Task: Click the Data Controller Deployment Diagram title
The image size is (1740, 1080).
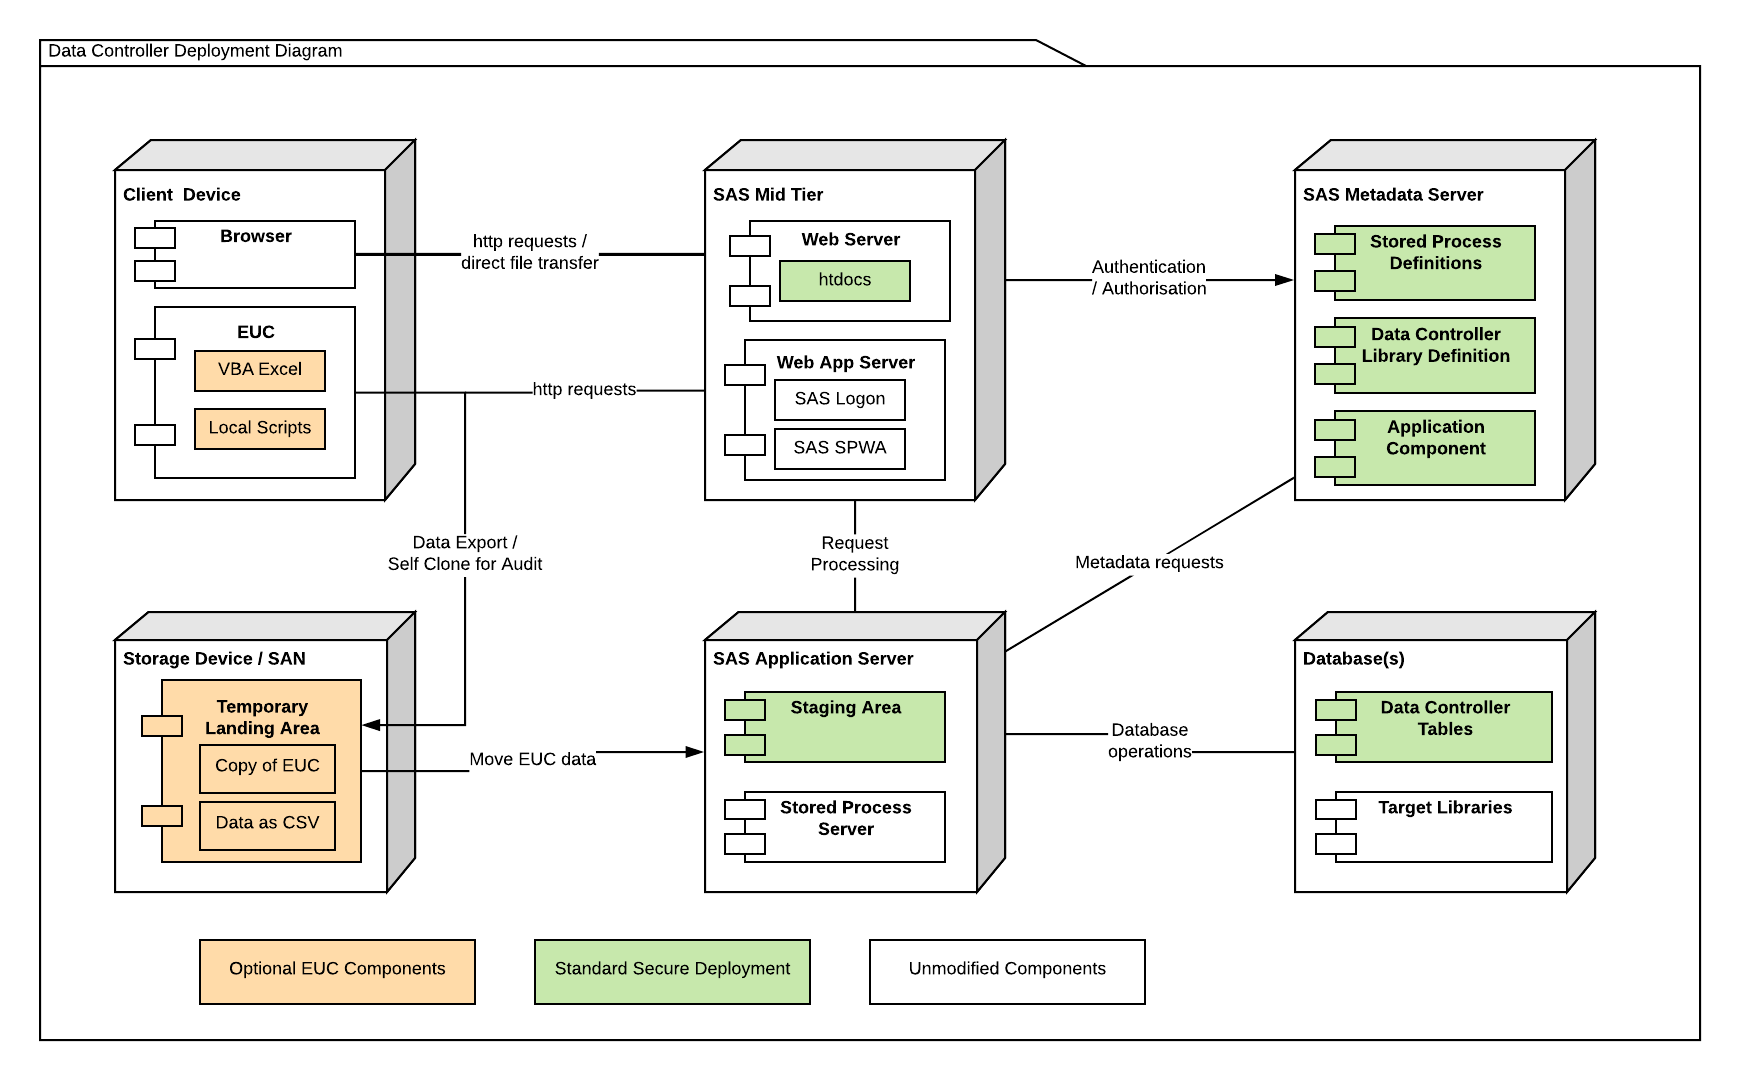Action: [x=195, y=51]
